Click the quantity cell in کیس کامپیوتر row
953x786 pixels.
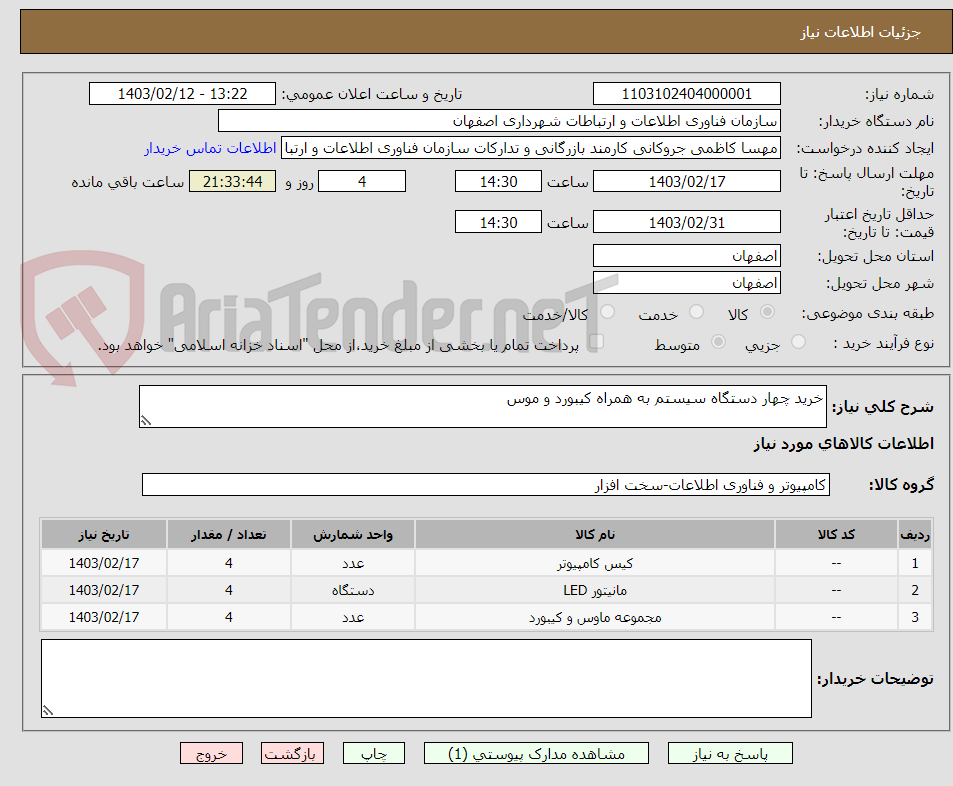coord(229,564)
